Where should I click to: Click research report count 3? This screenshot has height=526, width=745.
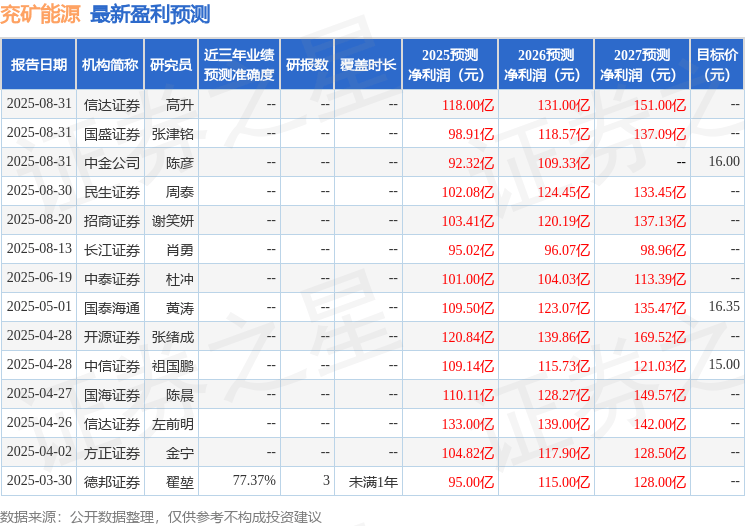(x=326, y=480)
